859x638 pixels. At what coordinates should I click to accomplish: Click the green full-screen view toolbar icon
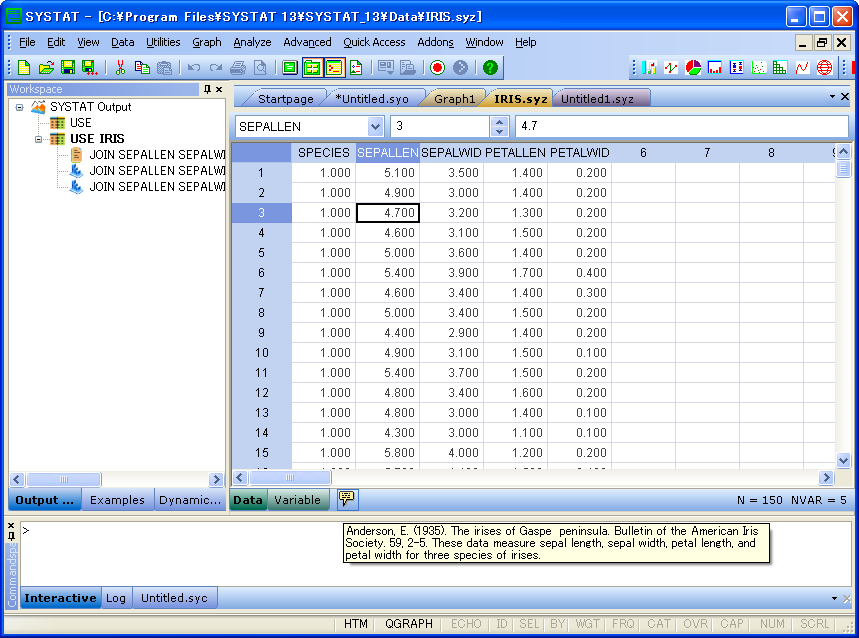290,67
